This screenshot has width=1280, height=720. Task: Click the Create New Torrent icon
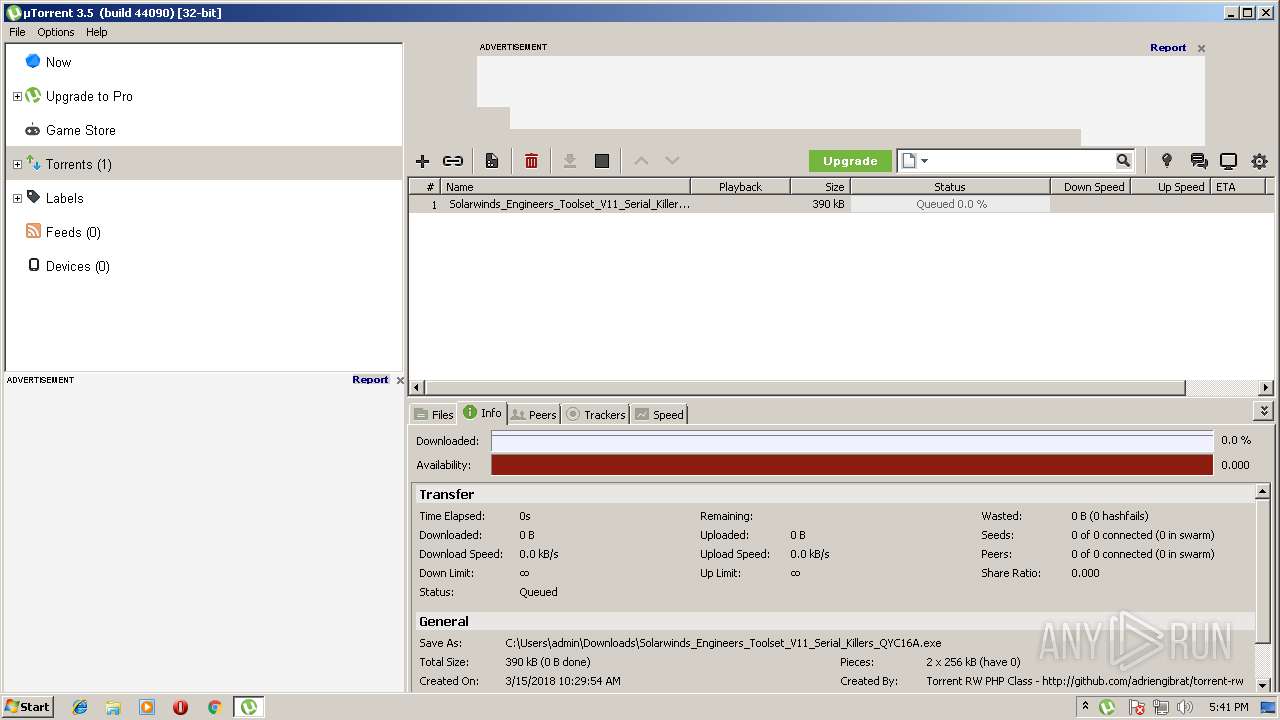492,161
